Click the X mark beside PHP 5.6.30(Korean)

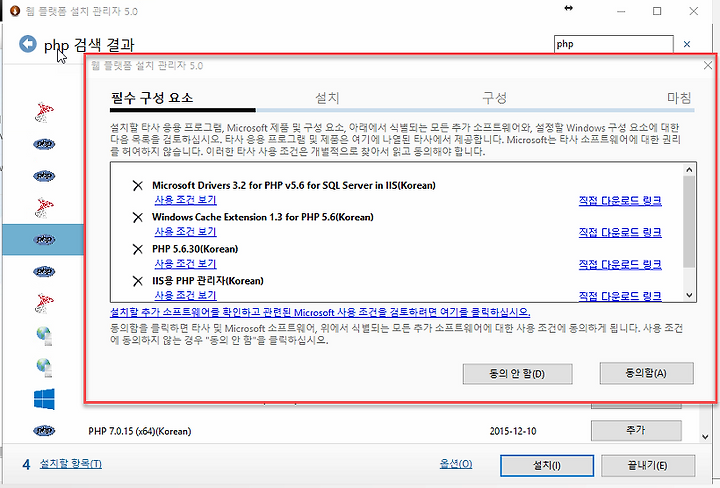[138, 249]
